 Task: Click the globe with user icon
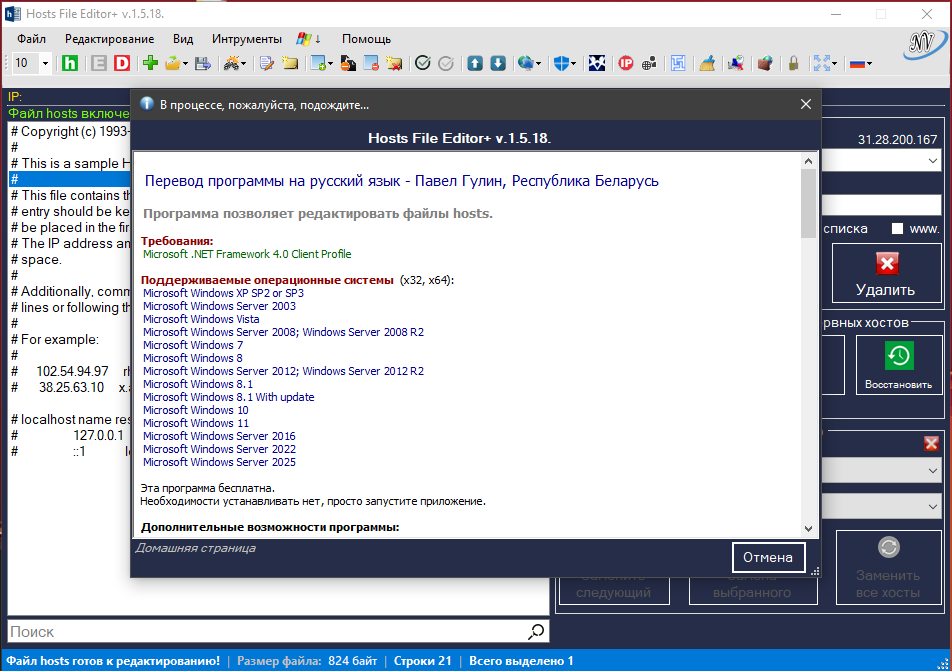click(649, 63)
